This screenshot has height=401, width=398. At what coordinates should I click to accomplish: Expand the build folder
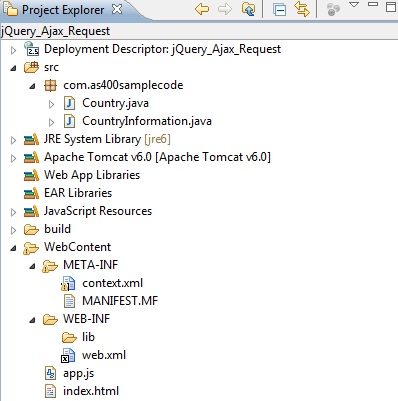[x=13, y=230]
